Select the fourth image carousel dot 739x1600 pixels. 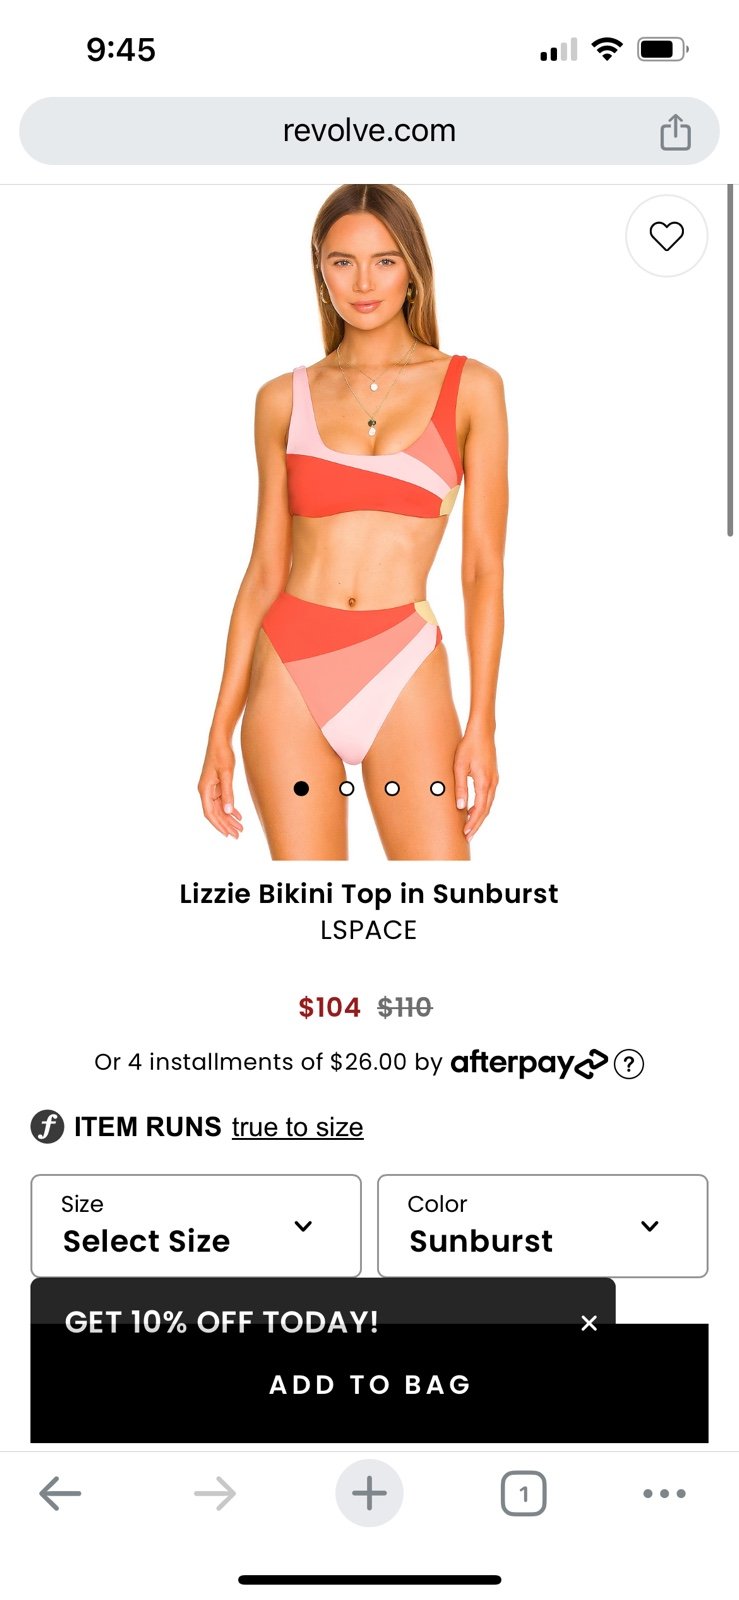[437, 788]
